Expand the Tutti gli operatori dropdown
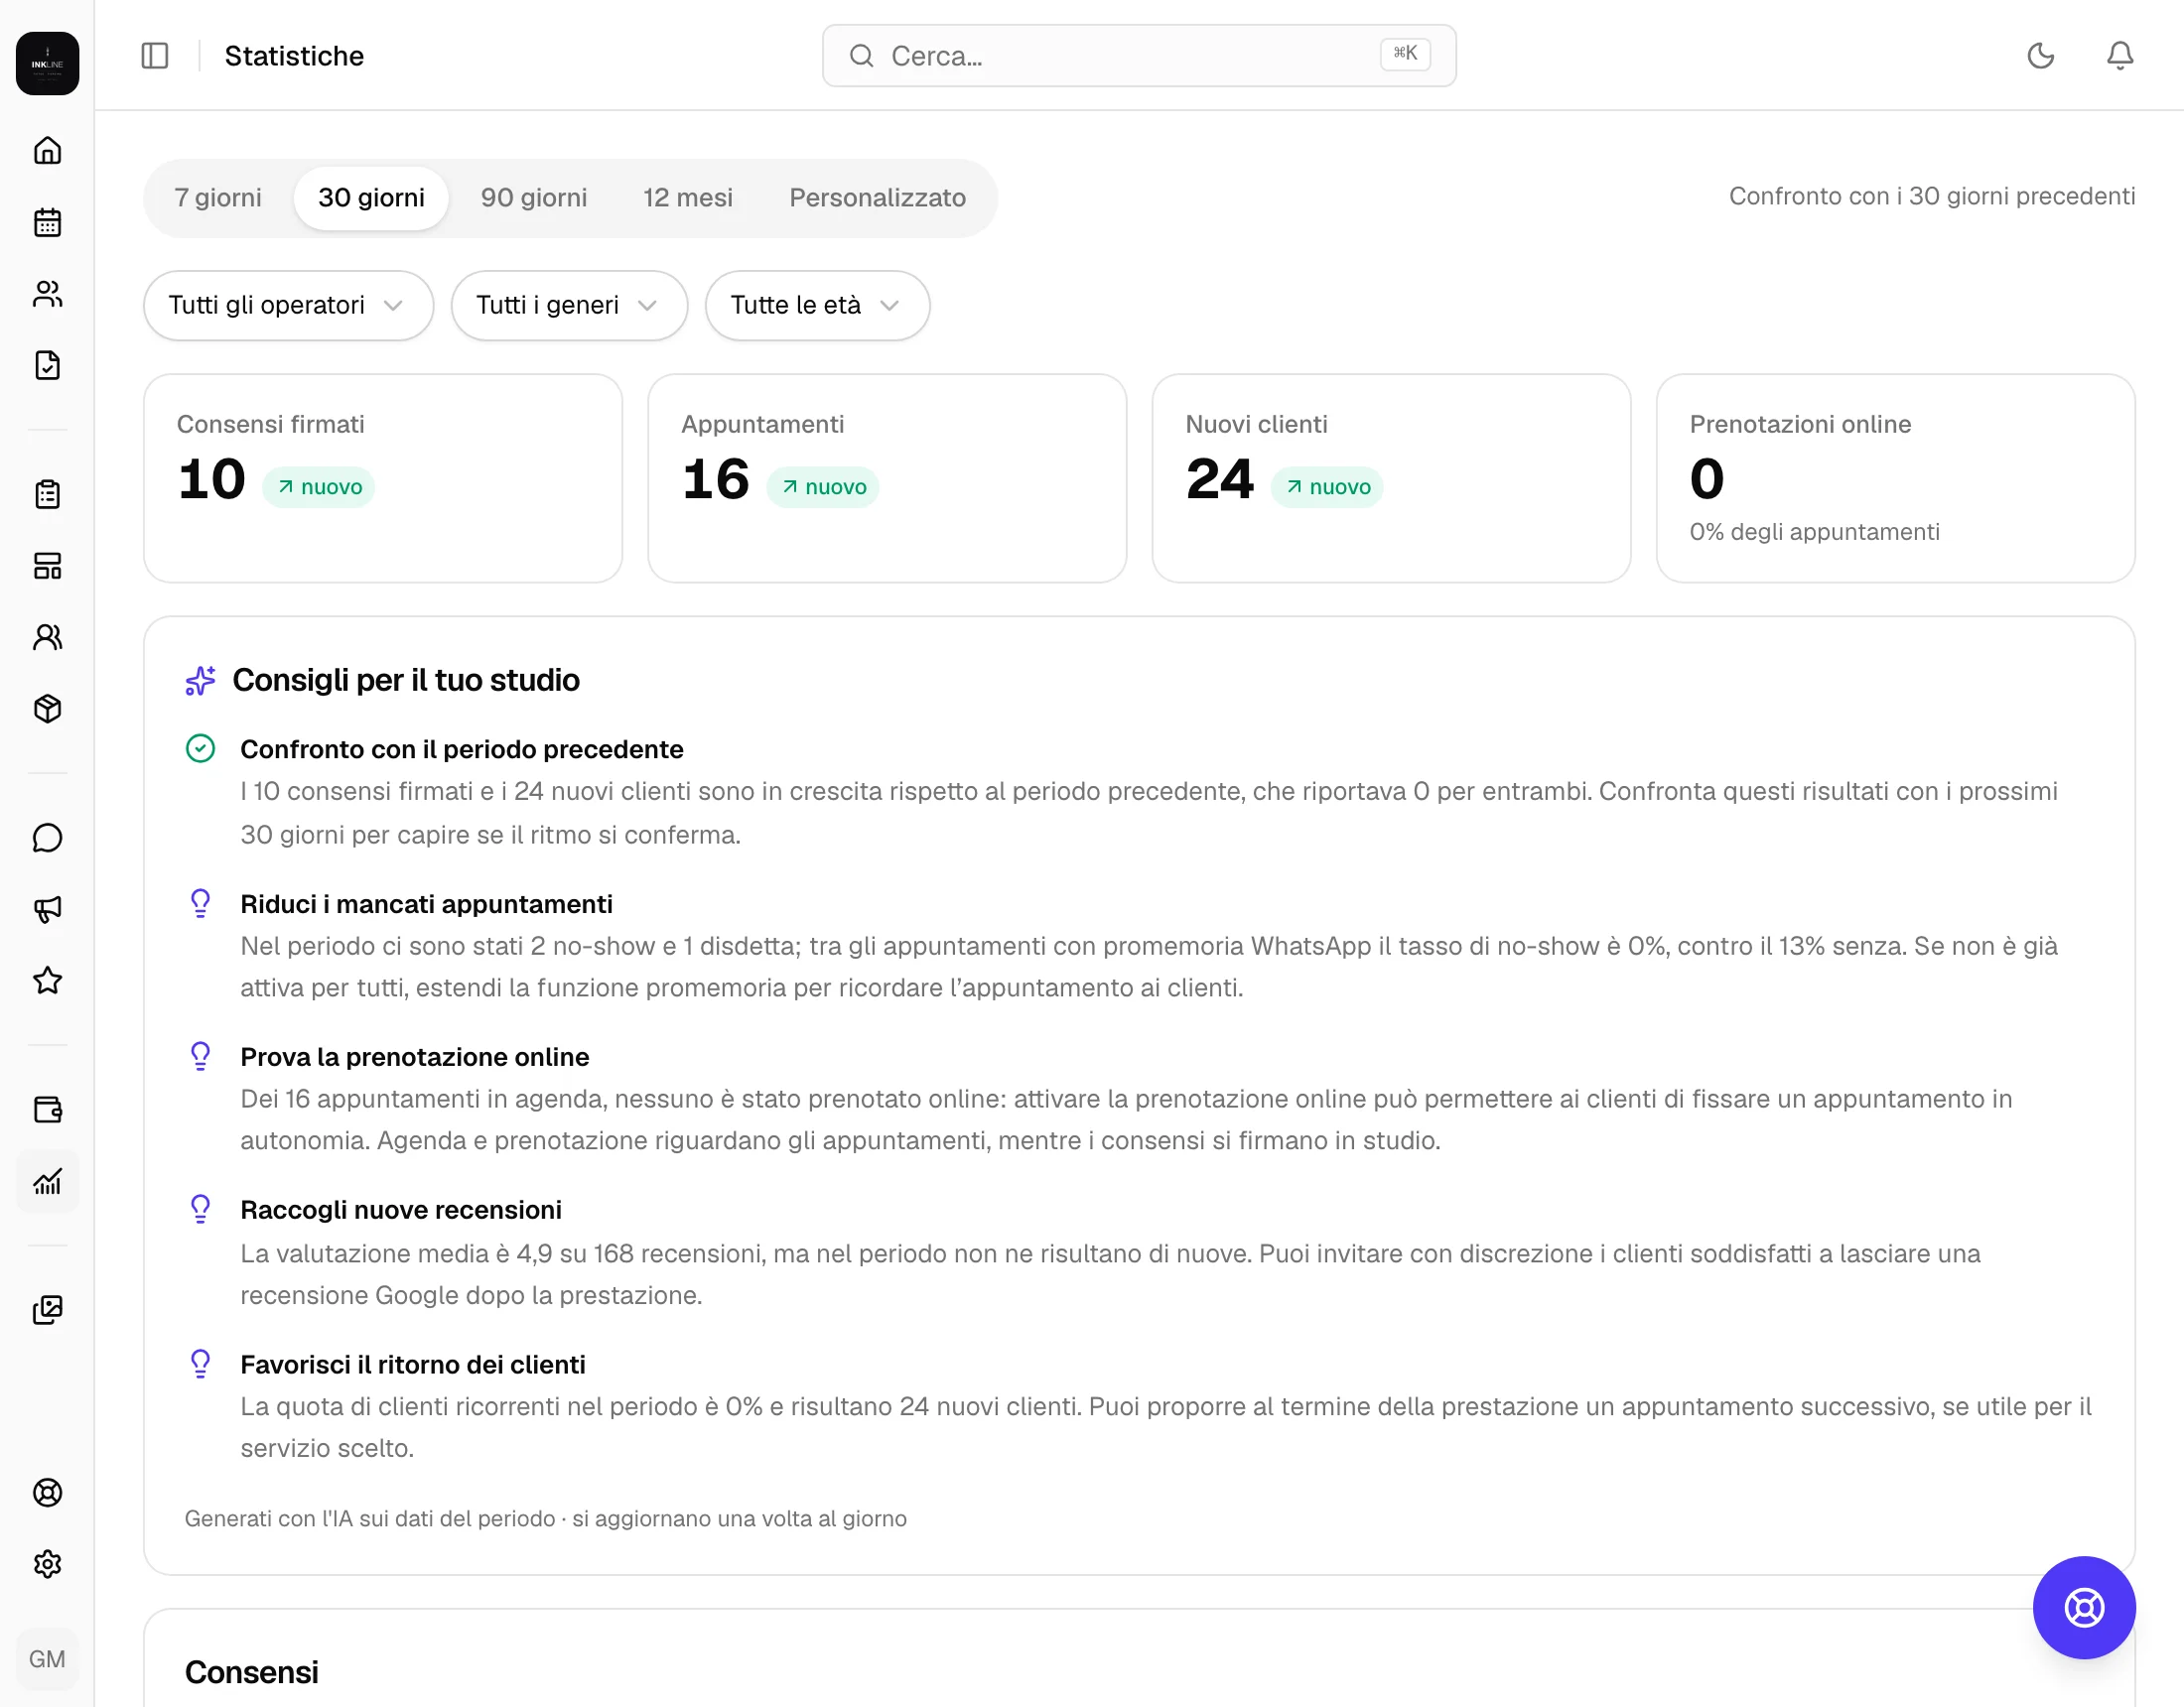Viewport: 2184px width, 1707px height. point(288,305)
